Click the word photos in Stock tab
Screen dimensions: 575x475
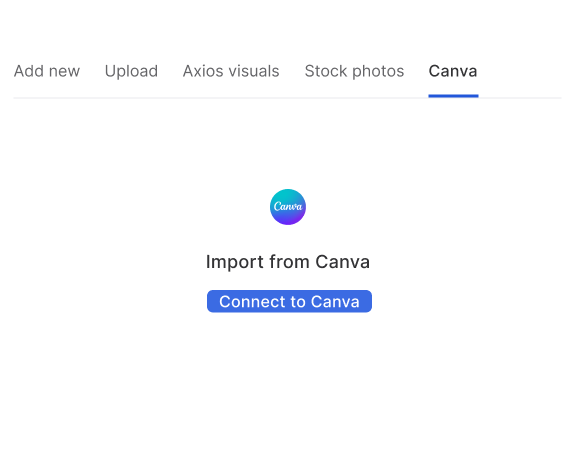click(378, 72)
